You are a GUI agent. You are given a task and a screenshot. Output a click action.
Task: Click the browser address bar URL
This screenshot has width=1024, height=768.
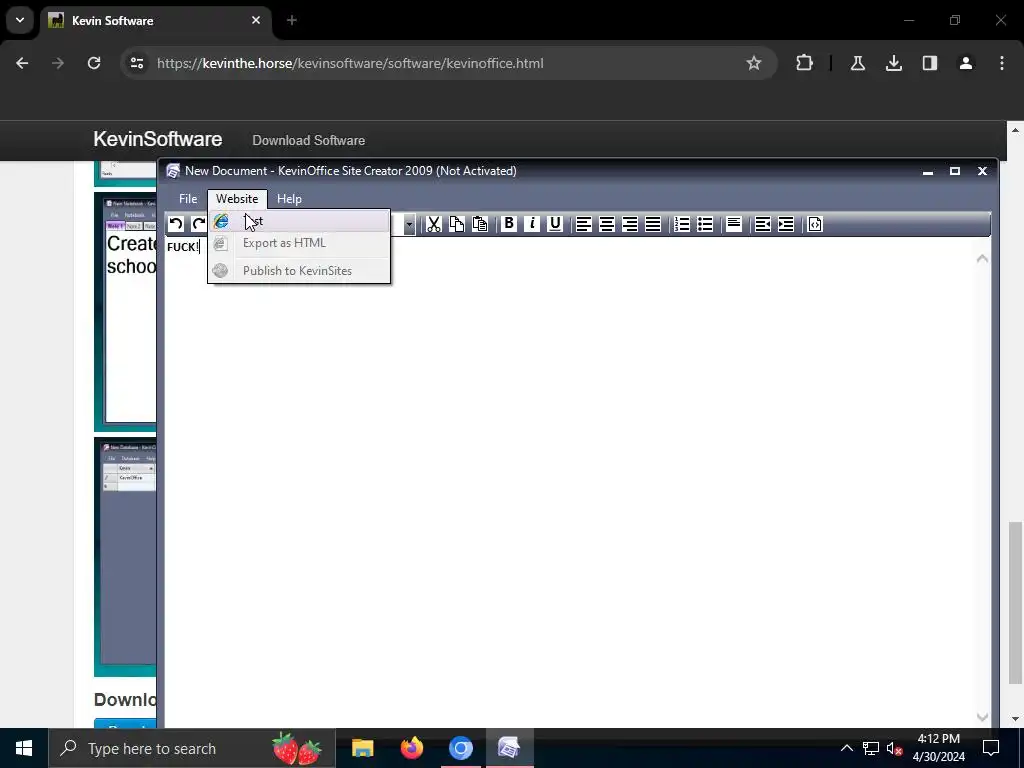pyautogui.click(x=350, y=63)
